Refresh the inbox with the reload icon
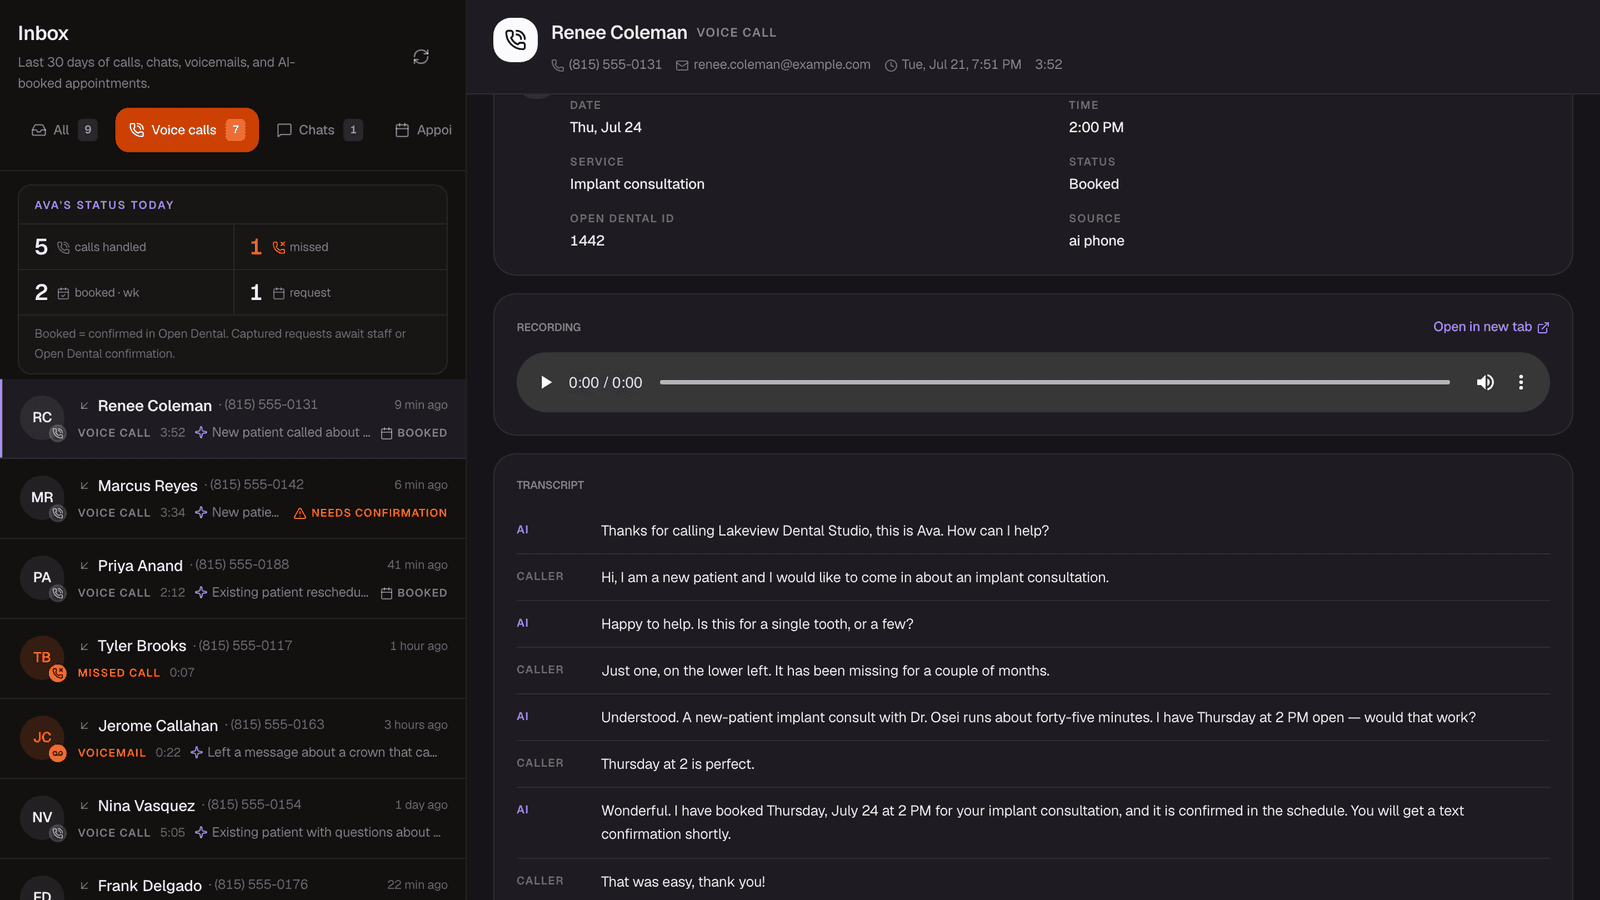This screenshot has width=1600, height=900. [x=421, y=57]
